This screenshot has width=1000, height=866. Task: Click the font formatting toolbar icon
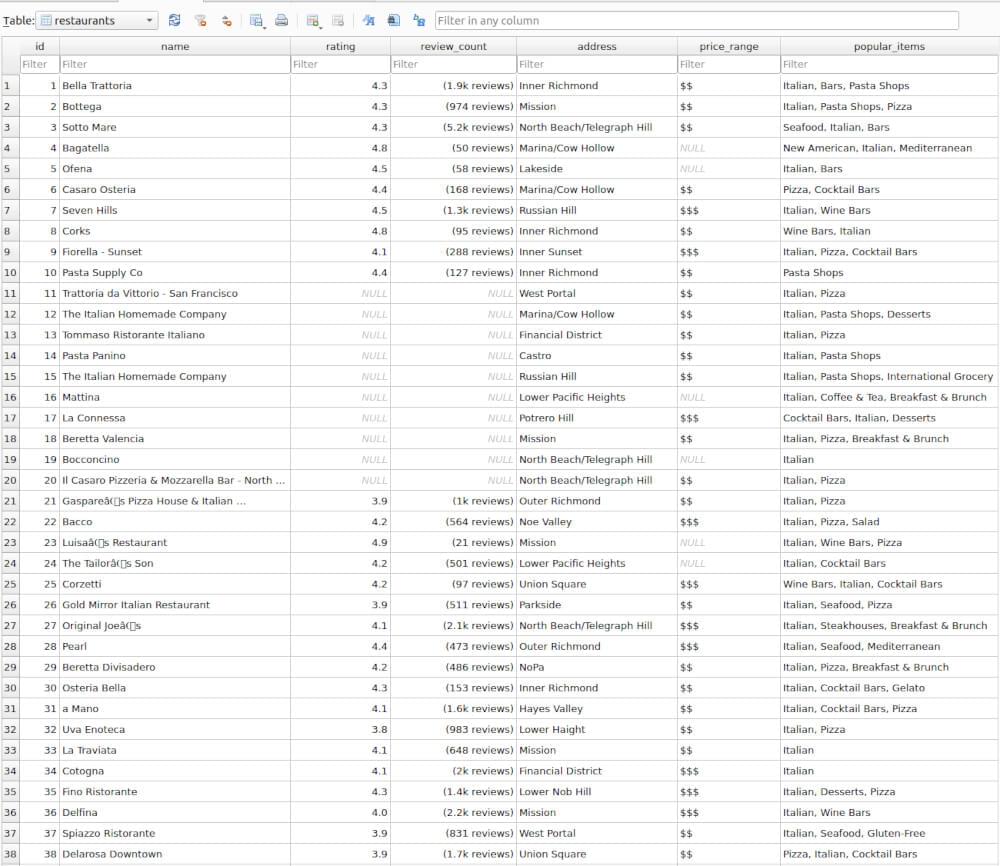(368, 20)
